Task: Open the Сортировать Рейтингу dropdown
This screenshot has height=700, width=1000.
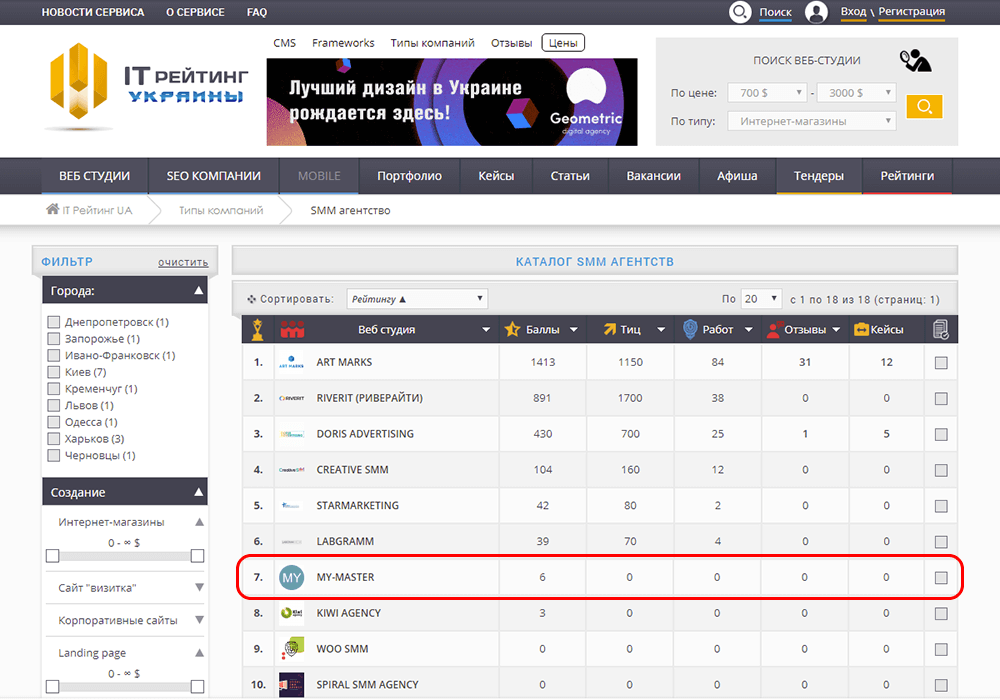Action: tap(417, 299)
